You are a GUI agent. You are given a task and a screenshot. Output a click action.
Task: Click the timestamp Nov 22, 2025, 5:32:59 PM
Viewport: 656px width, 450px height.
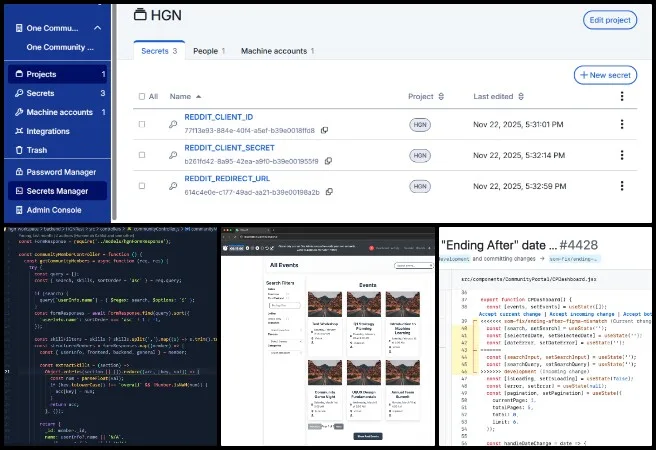coord(520,187)
